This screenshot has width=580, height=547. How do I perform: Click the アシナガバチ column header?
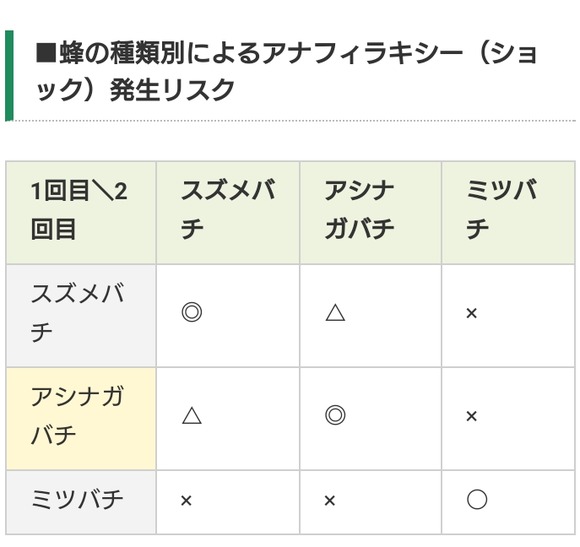pyautogui.click(x=370, y=213)
